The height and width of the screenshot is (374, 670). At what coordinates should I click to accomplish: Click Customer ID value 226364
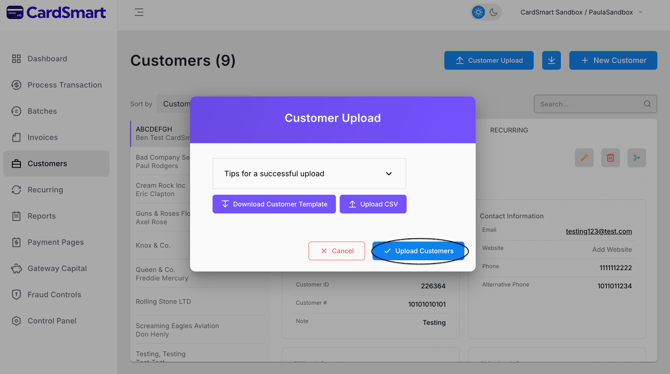(433, 286)
